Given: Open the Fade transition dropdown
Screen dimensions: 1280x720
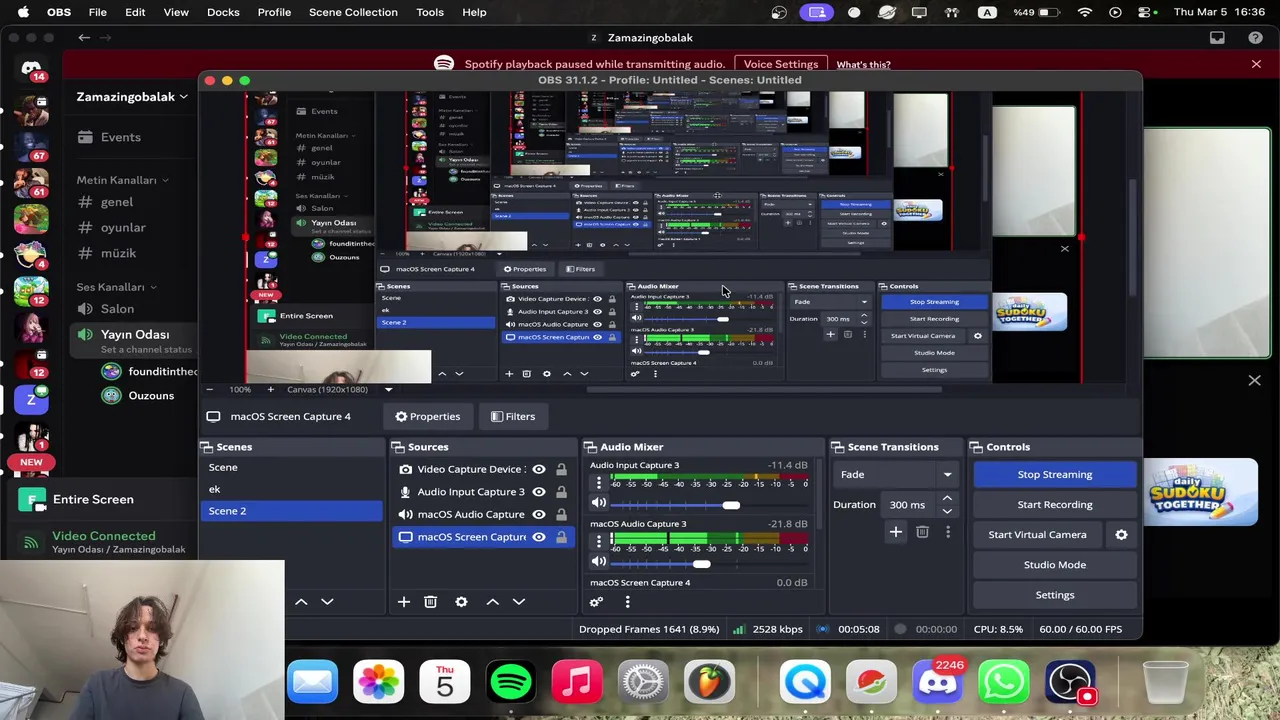Looking at the screenshot, I should tap(895, 475).
